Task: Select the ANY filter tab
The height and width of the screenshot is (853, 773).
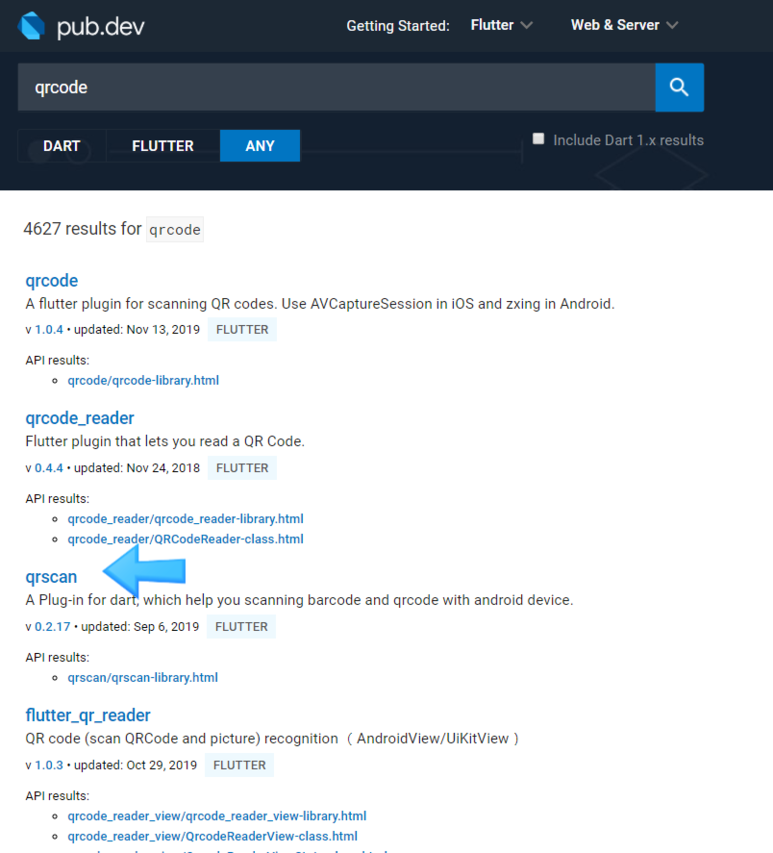Action: point(260,146)
